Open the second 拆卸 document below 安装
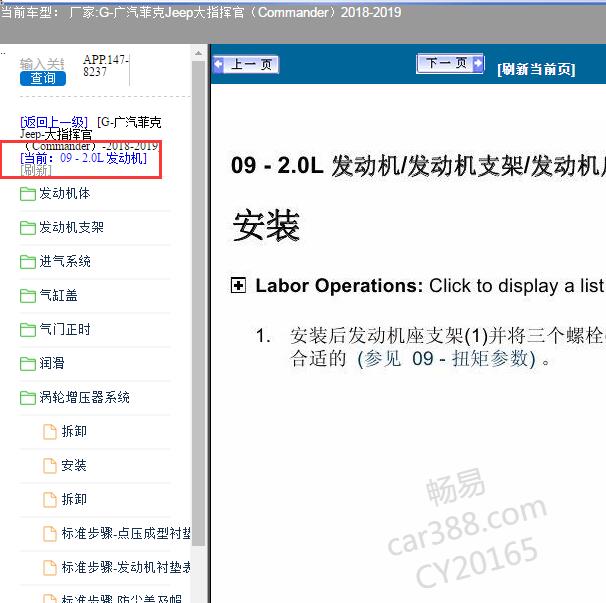 coord(74,499)
